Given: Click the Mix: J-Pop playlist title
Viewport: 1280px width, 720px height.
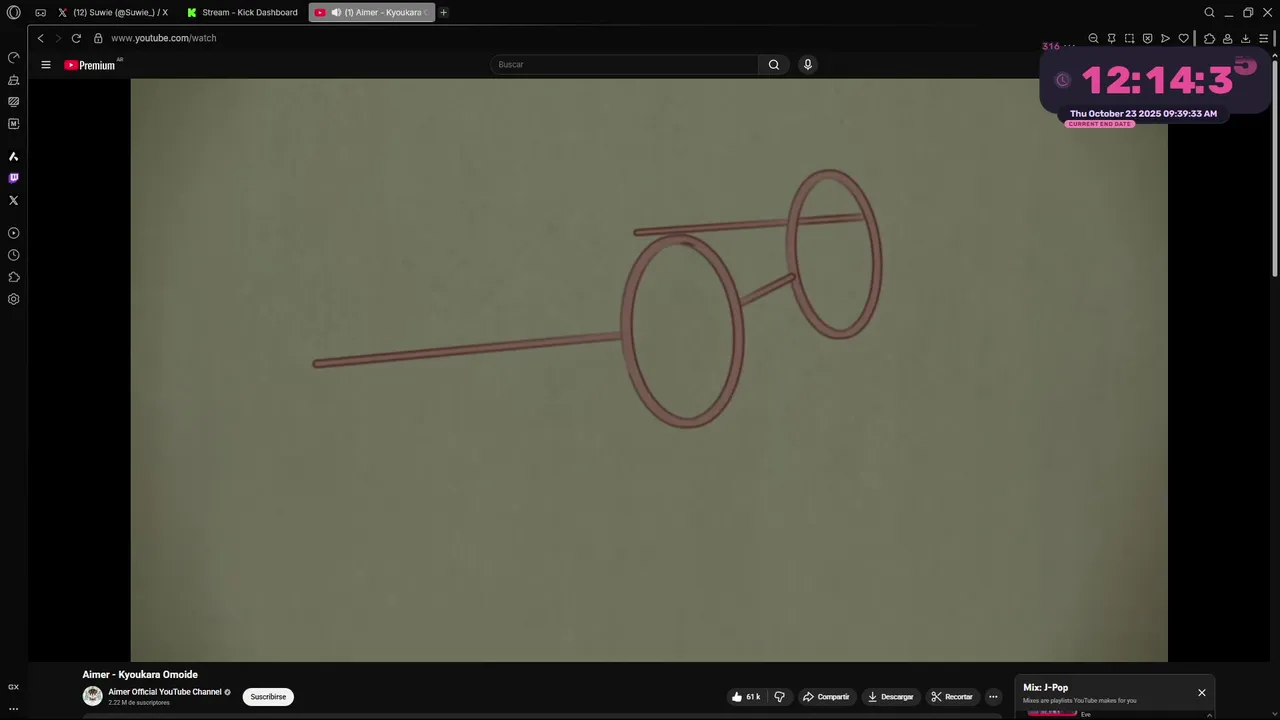Looking at the screenshot, I should pos(1045,688).
